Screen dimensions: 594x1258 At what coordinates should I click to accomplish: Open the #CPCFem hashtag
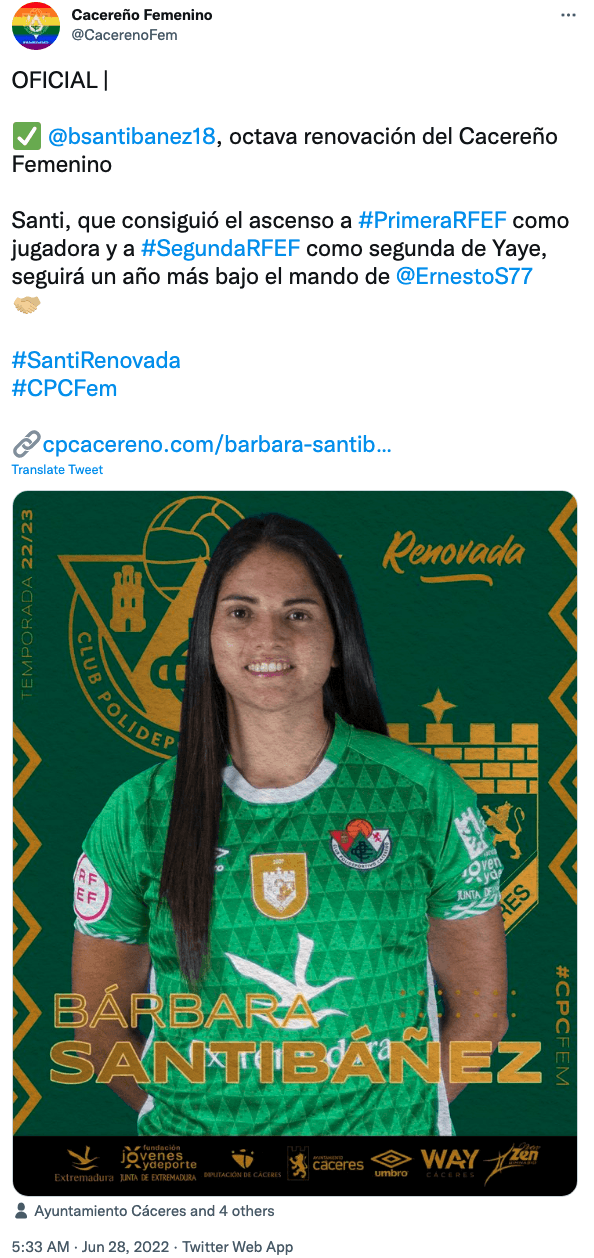pyautogui.click(x=64, y=388)
